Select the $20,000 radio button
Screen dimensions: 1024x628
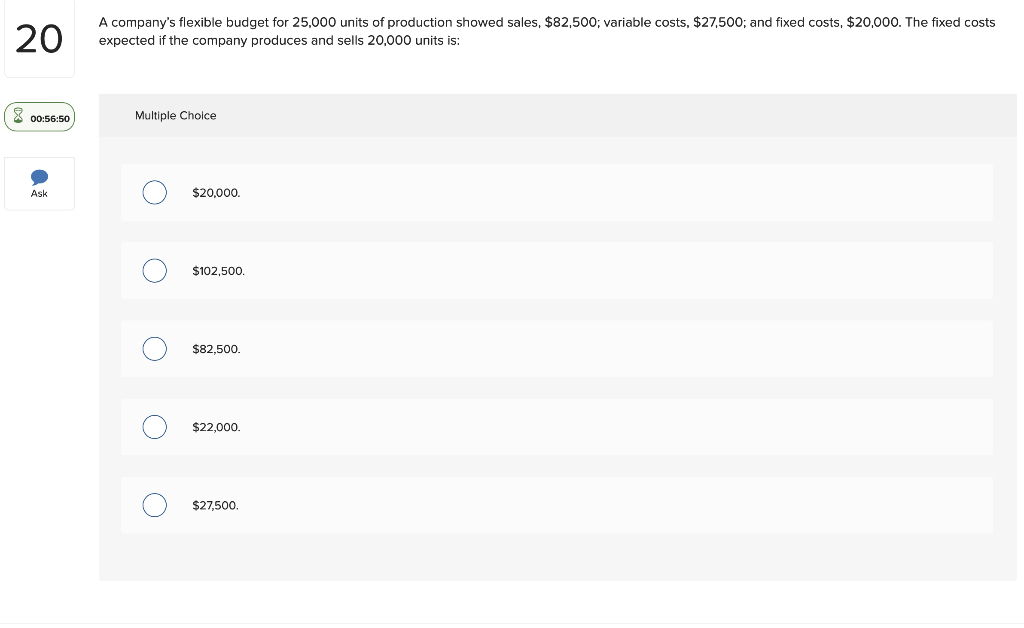(155, 193)
